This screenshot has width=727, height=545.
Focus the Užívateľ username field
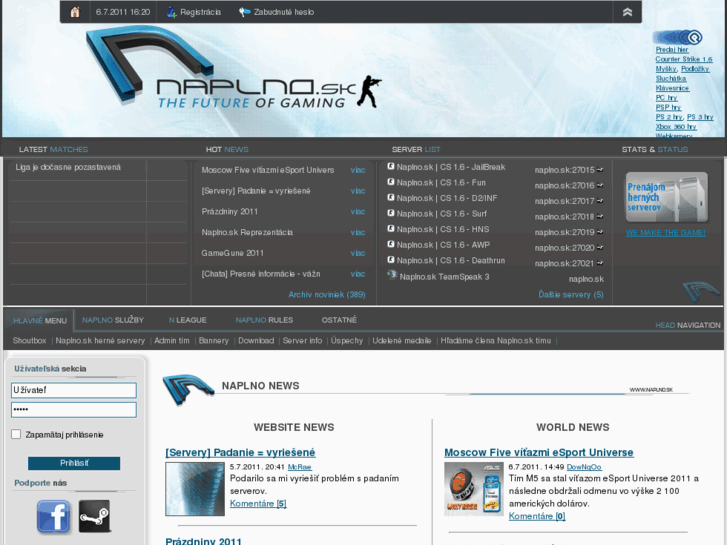click(74, 390)
